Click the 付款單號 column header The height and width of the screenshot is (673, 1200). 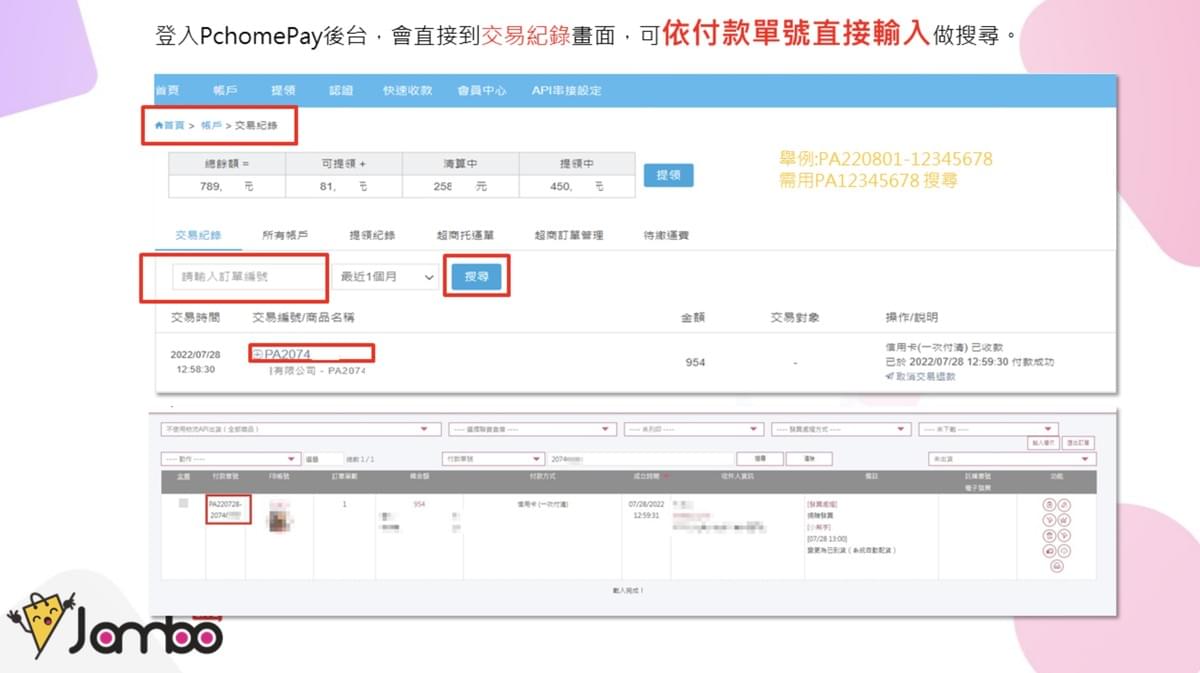pyautogui.click(x=227, y=478)
